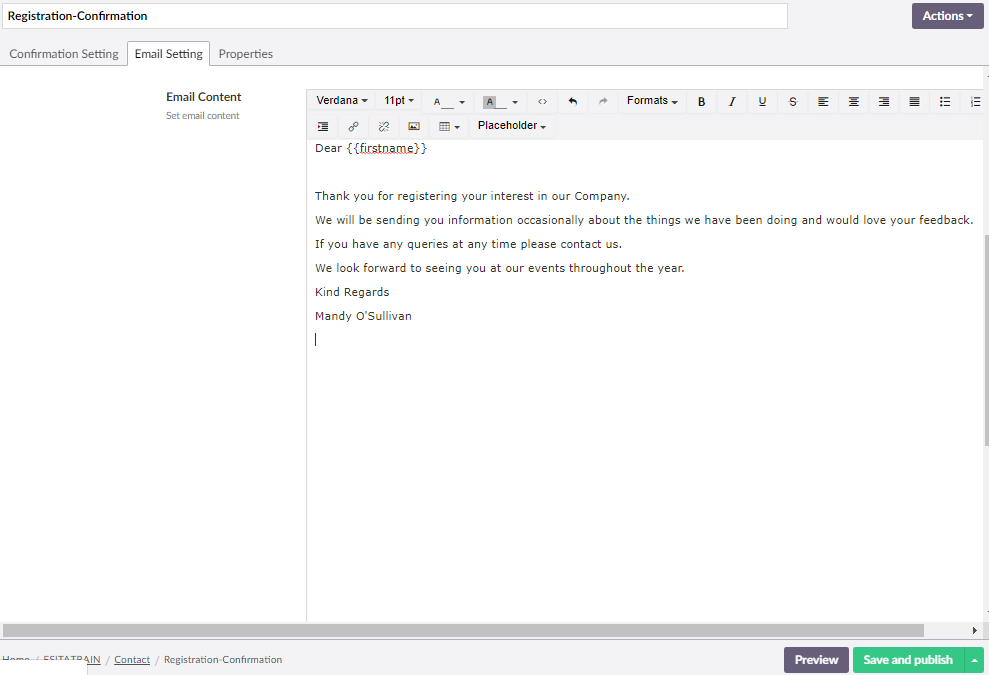Open the Verdana font family dropdown
Image resolution: width=989 pixels, height=675 pixels.
coord(342,101)
